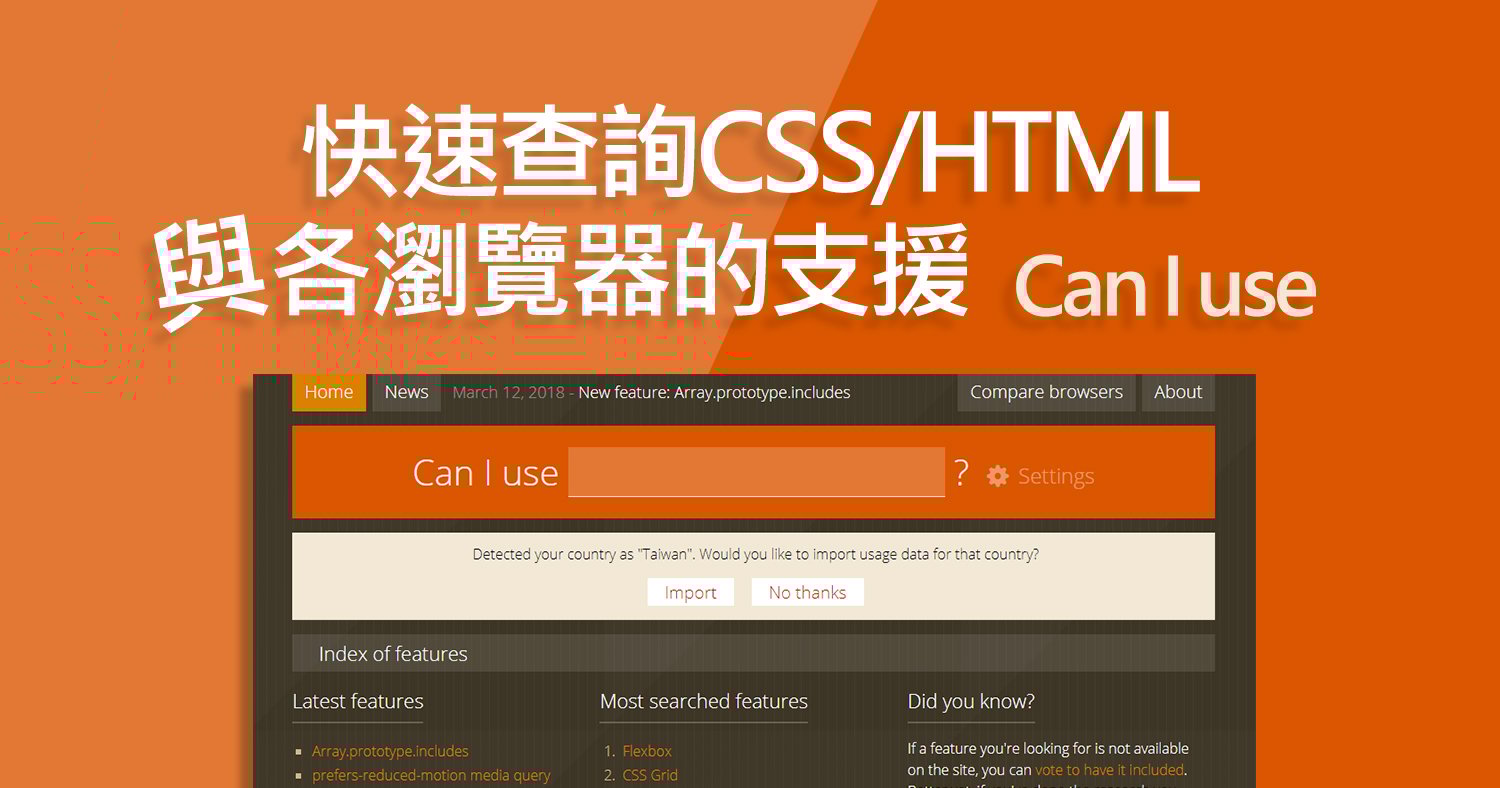Click the Did you know? heading
The image size is (1500, 788).
point(971,701)
